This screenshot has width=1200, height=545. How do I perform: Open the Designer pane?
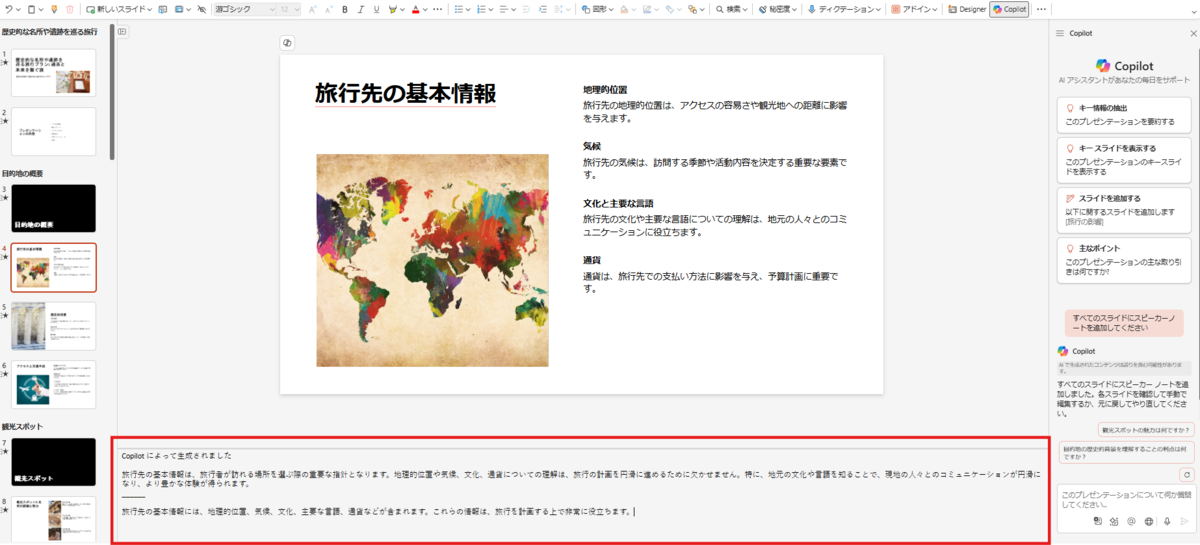tap(966, 9)
